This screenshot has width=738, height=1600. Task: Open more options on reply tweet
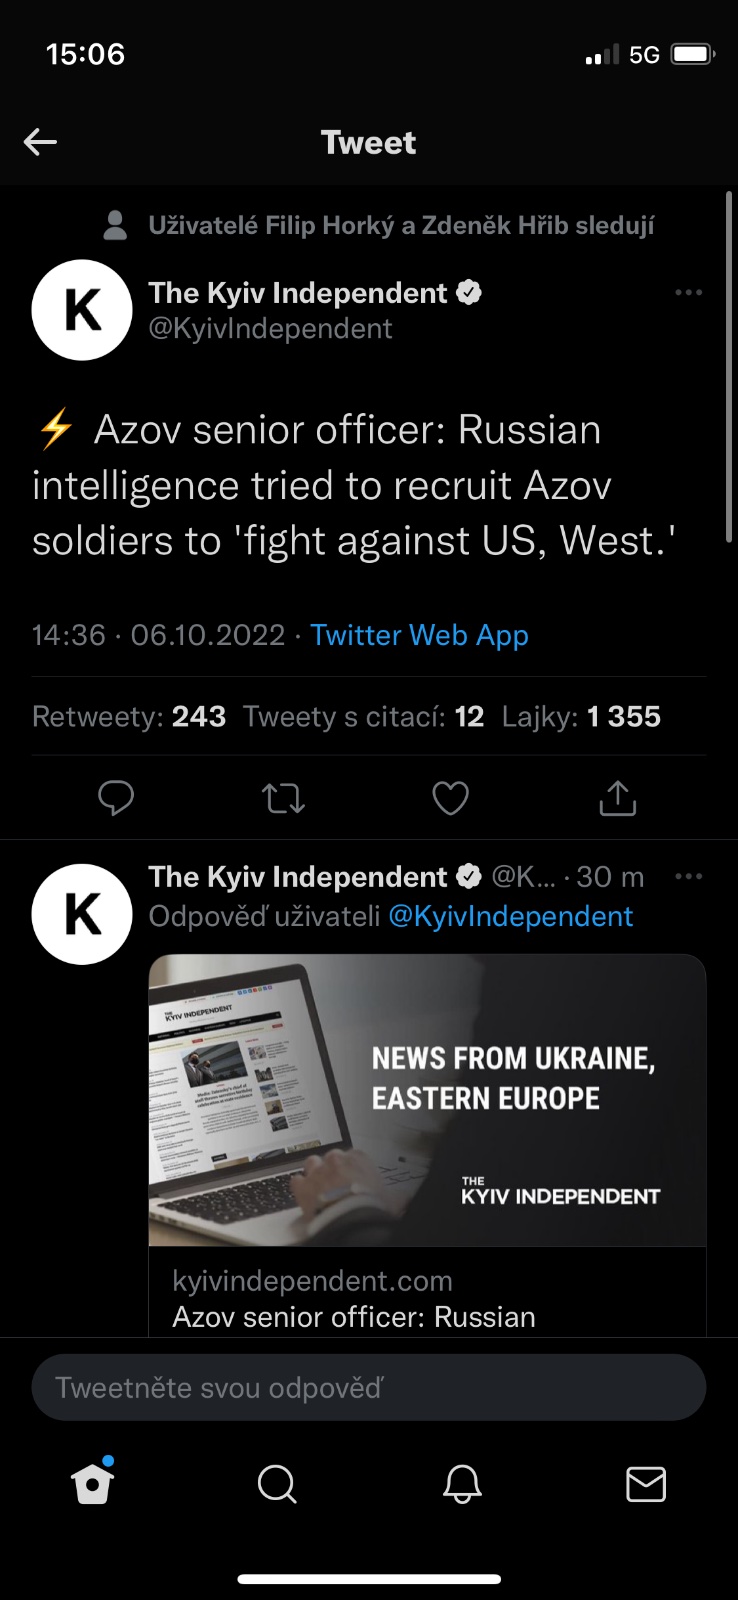(688, 877)
